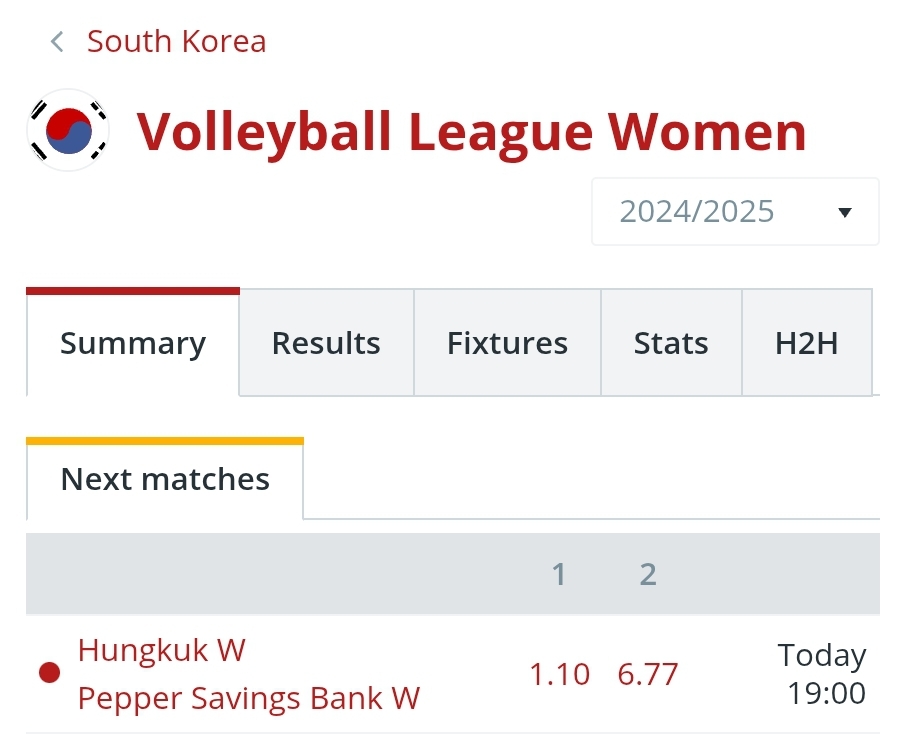The image size is (904, 751).
Task: Open the Fixtures tab
Action: pyautogui.click(x=507, y=344)
